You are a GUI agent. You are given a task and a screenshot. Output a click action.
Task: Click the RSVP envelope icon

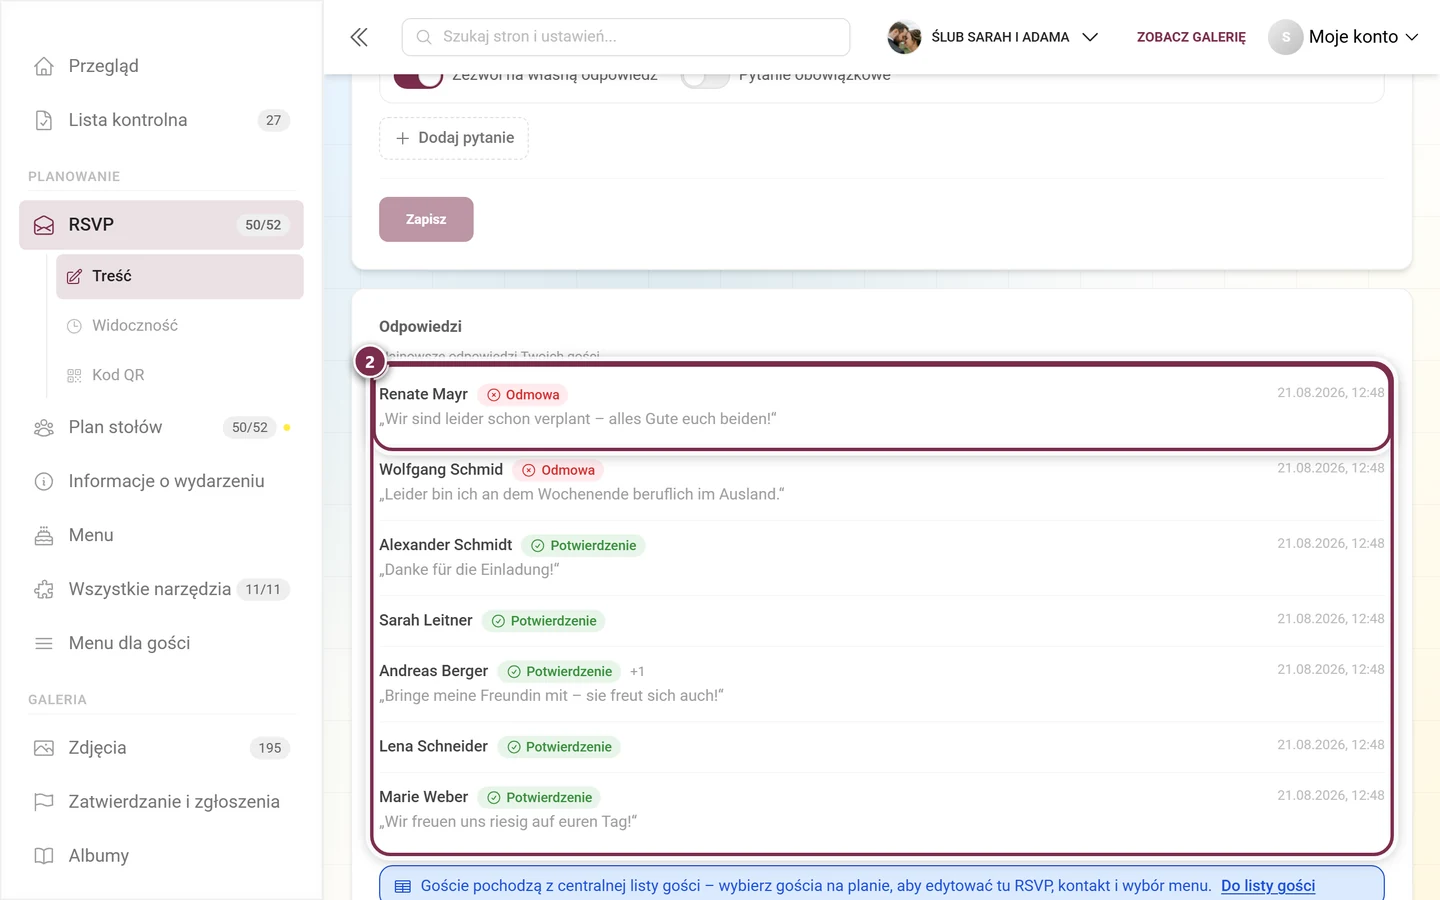(x=44, y=225)
